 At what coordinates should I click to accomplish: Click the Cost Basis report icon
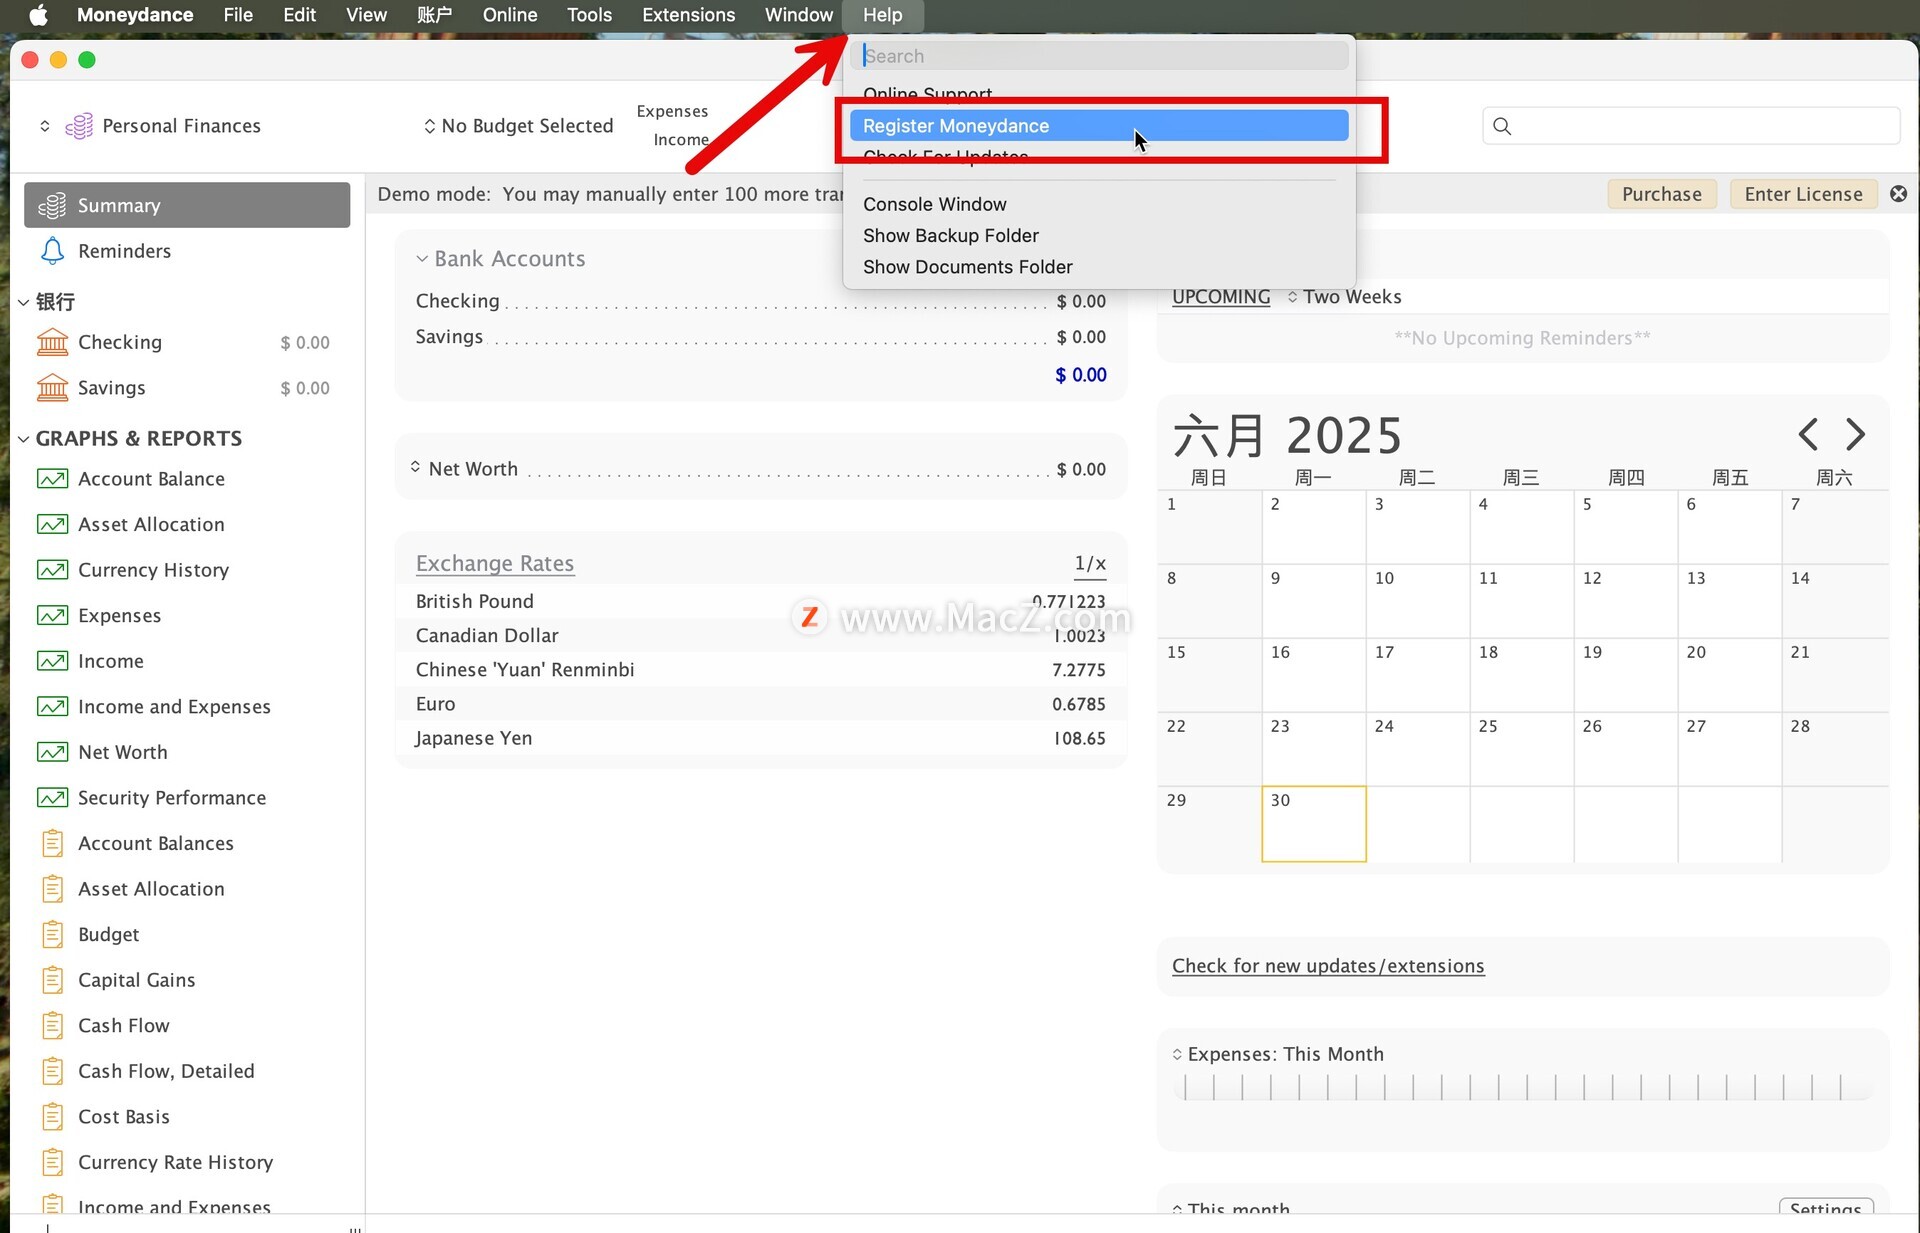(52, 1116)
